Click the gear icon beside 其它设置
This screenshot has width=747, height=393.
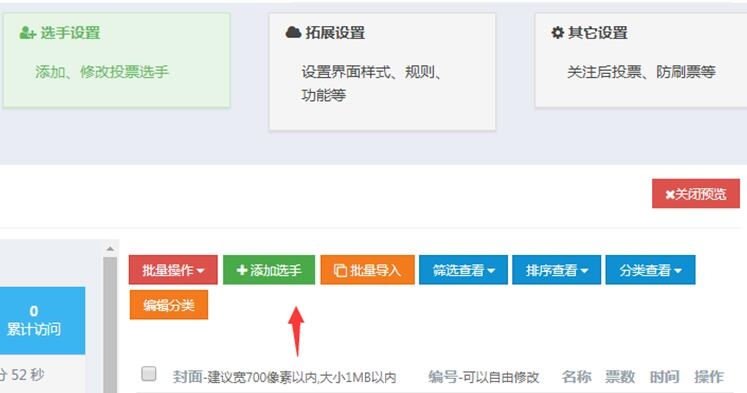tap(557, 32)
